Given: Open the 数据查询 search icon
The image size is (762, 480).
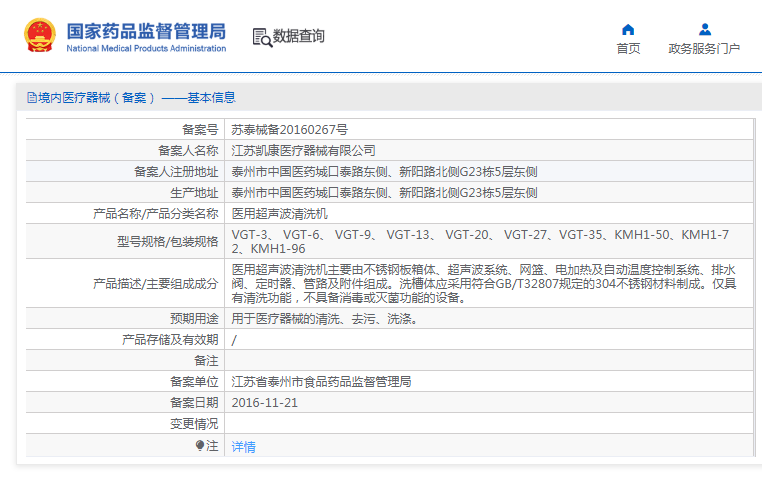Looking at the screenshot, I should (x=262, y=37).
